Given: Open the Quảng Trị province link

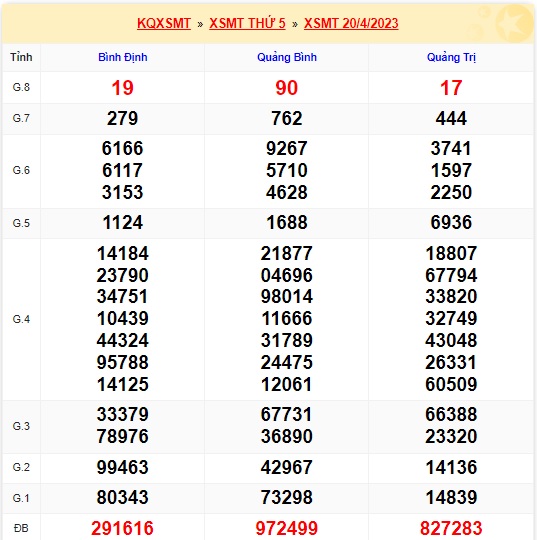Looking at the screenshot, I should click(x=451, y=57).
